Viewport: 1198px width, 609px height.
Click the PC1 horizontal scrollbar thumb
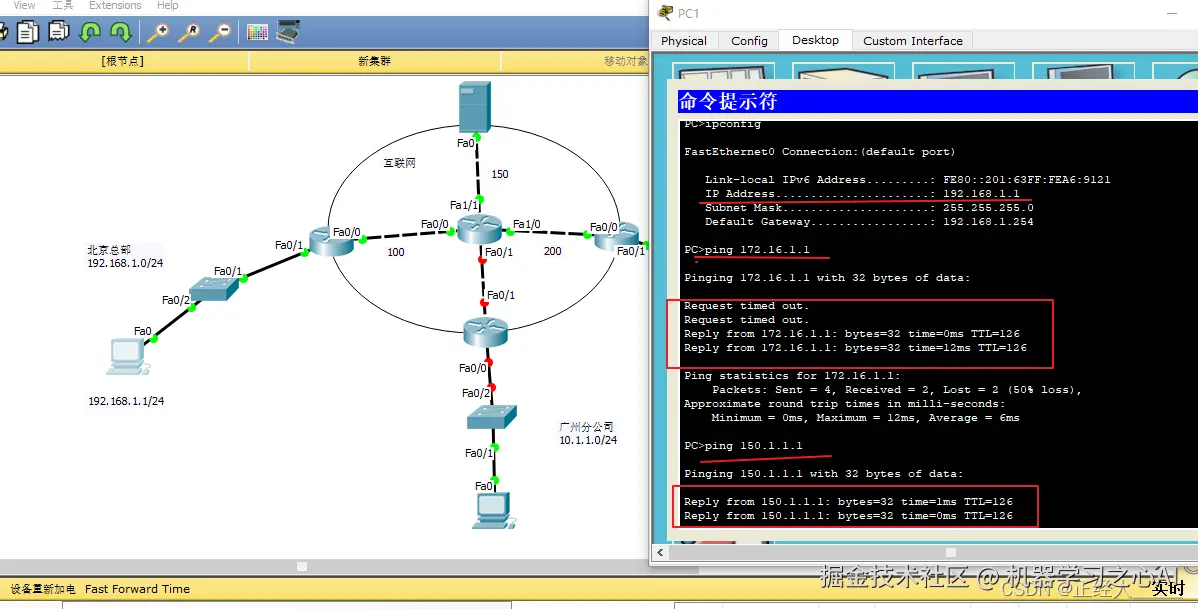click(x=950, y=552)
